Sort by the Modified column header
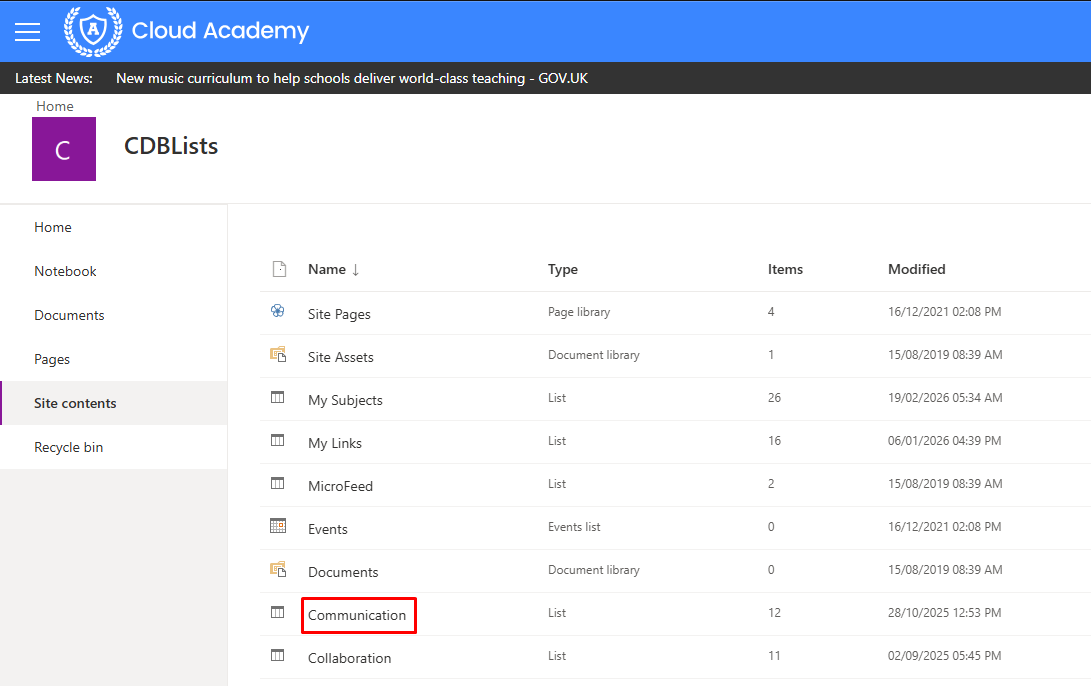 916,269
